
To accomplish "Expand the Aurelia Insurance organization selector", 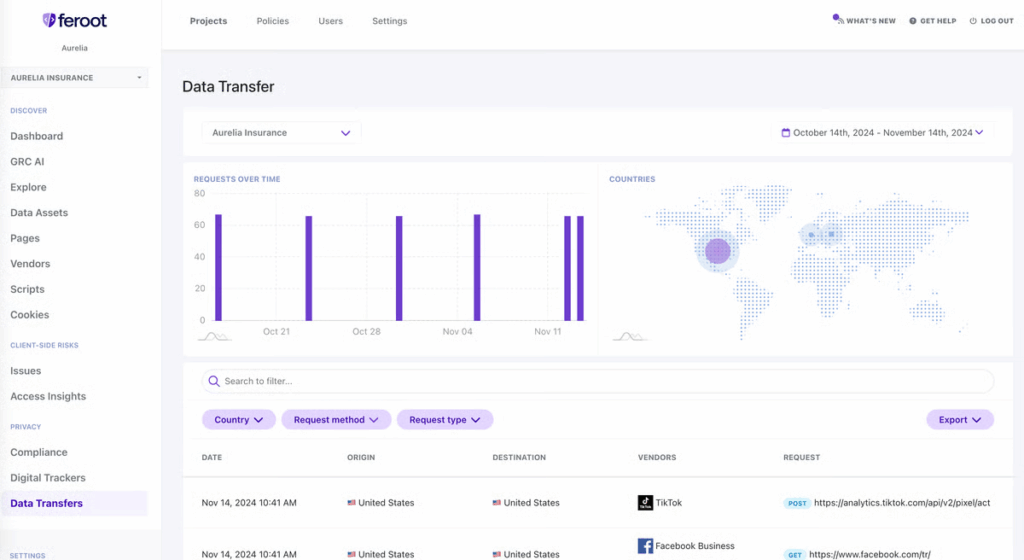I will [74, 78].
